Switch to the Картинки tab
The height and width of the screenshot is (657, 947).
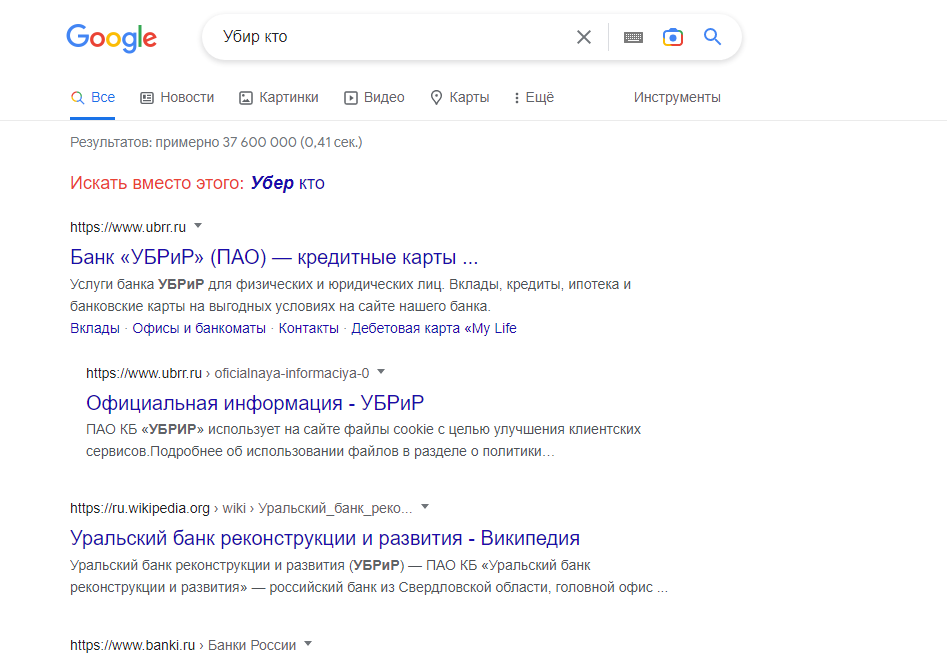[279, 97]
